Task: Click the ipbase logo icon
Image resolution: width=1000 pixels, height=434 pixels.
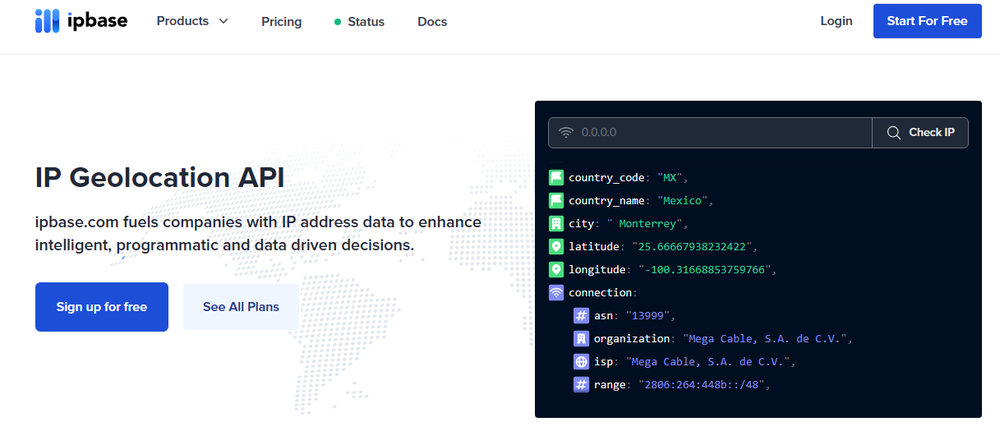Action: coord(47,21)
